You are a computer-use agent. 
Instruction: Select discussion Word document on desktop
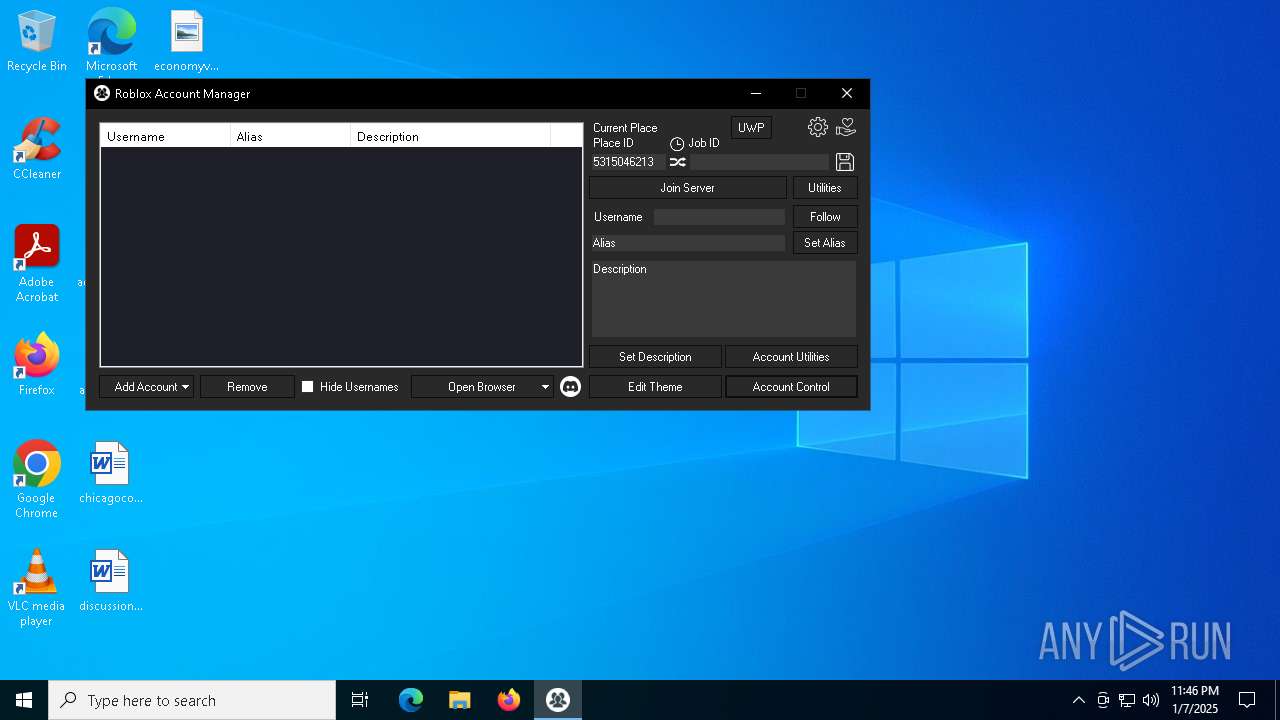pos(111,581)
